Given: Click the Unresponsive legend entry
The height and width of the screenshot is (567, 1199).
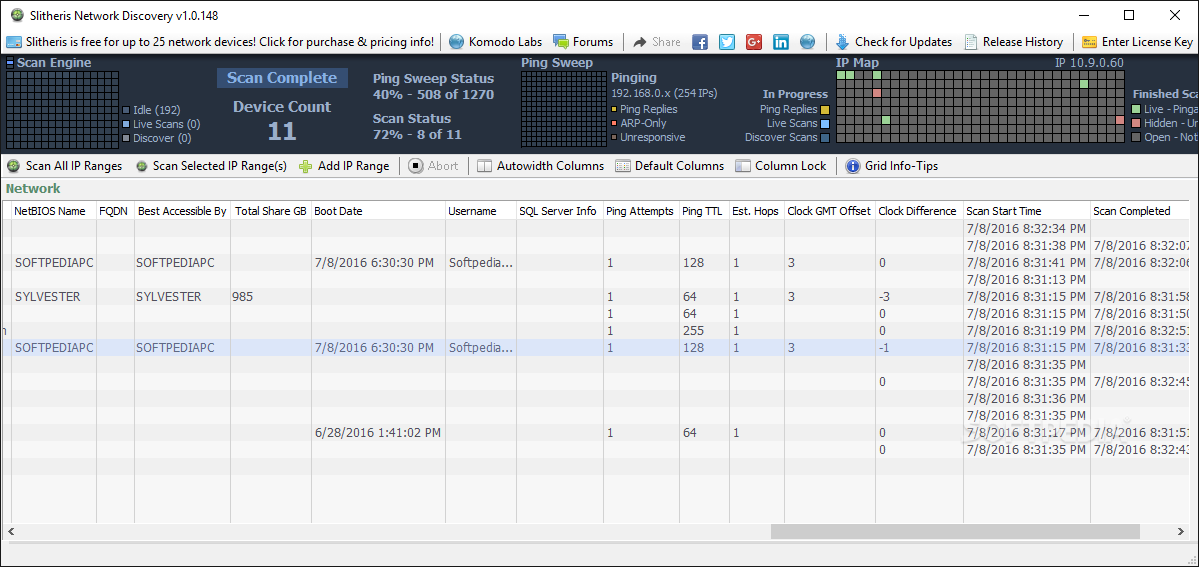Looking at the screenshot, I should 648,137.
